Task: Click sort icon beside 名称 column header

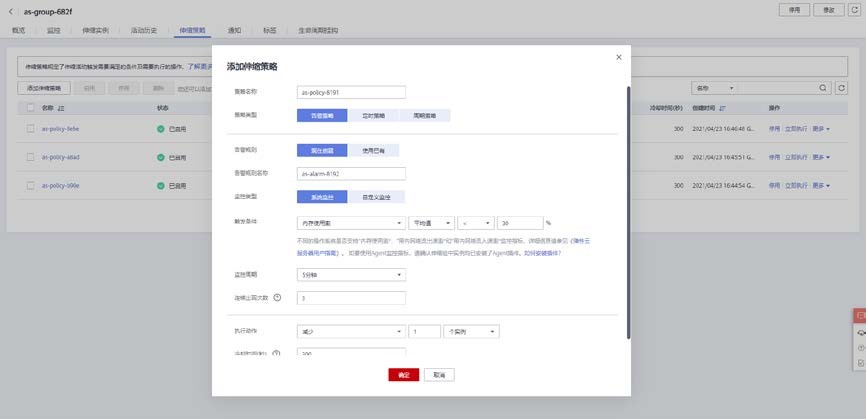Action: tap(61, 108)
